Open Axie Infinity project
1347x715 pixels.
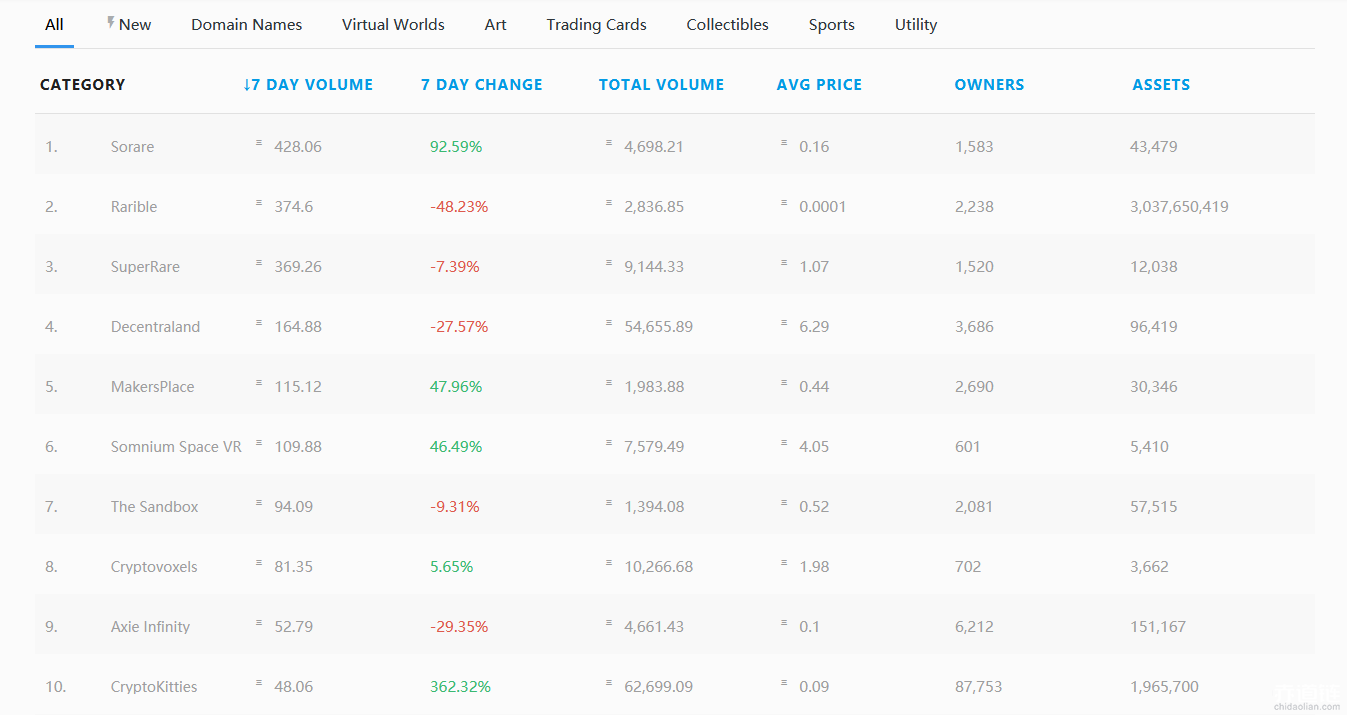tap(150, 627)
